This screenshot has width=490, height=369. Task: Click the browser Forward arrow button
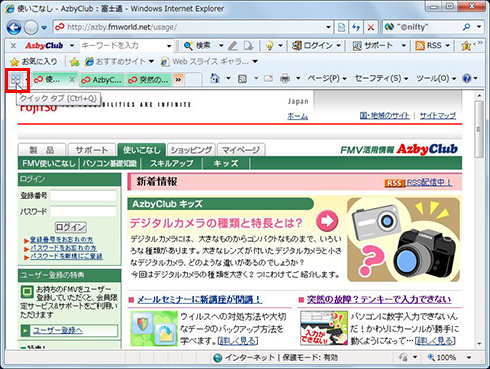tap(31, 27)
